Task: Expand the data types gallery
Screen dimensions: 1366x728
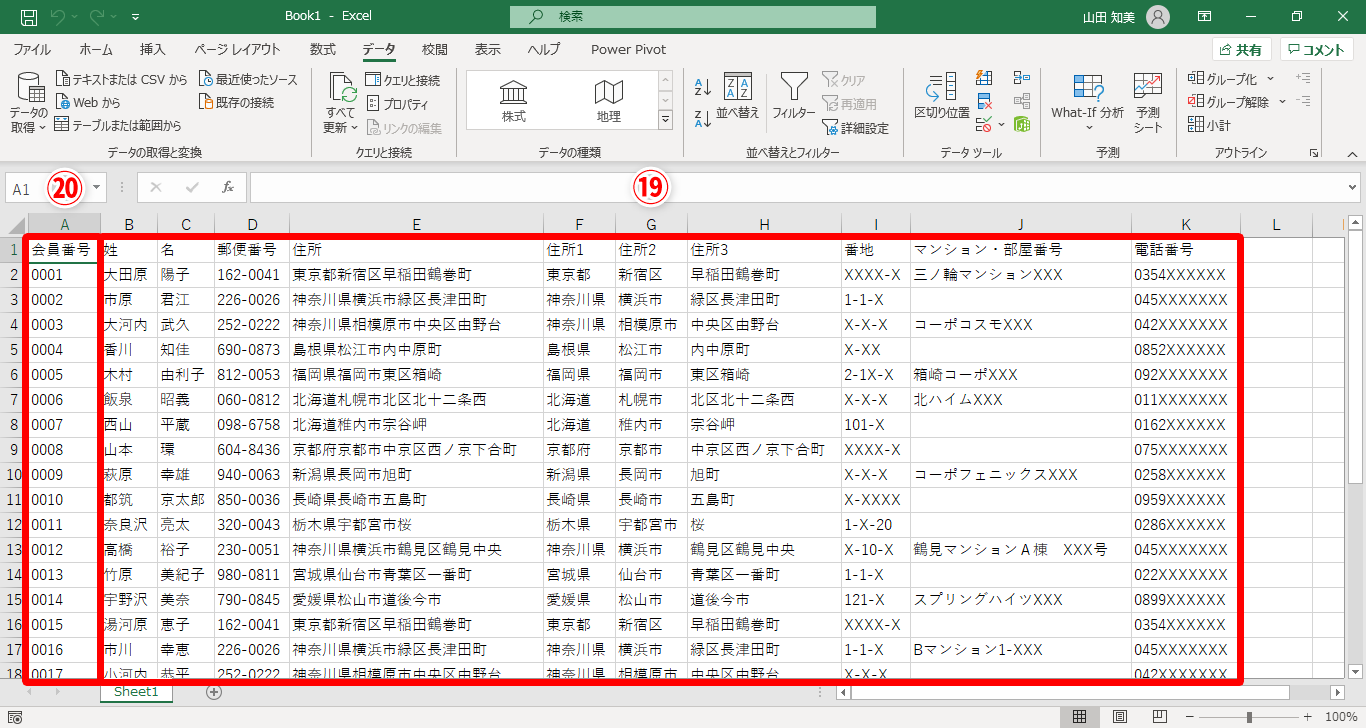Action: click(665, 120)
